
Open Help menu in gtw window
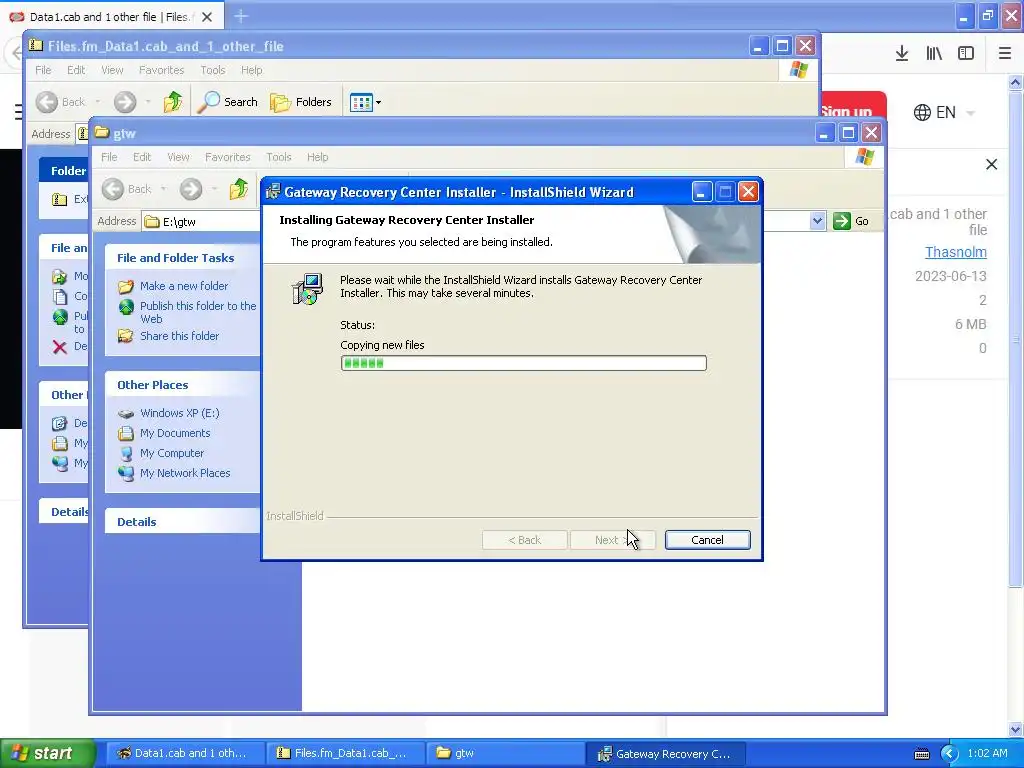(317, 157)
